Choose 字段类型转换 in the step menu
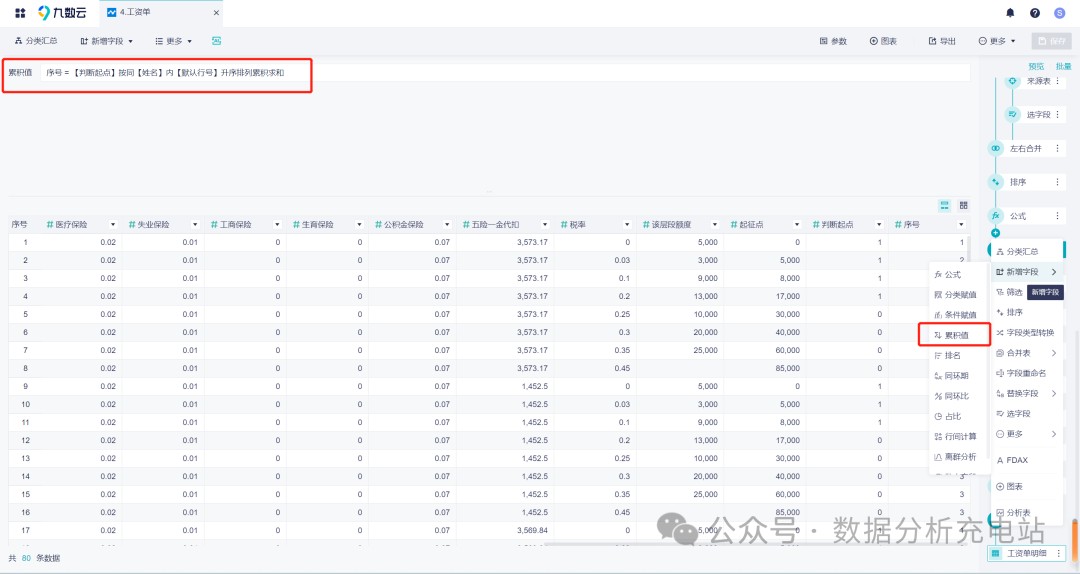The width and height of the screenshot is (1080, 574). point(1027,333)
